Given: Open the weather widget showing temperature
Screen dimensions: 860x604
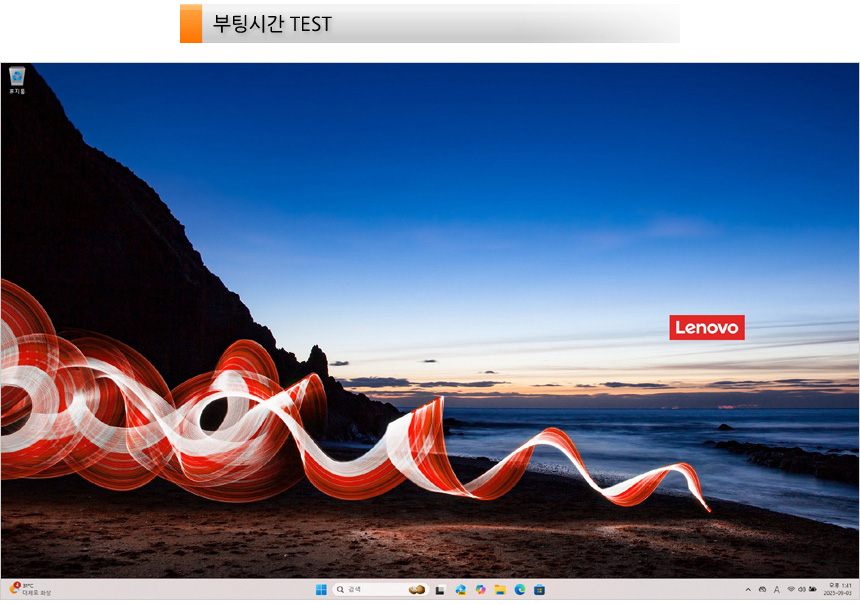Looking at the screenshot, I should click(x=28, y=589).
